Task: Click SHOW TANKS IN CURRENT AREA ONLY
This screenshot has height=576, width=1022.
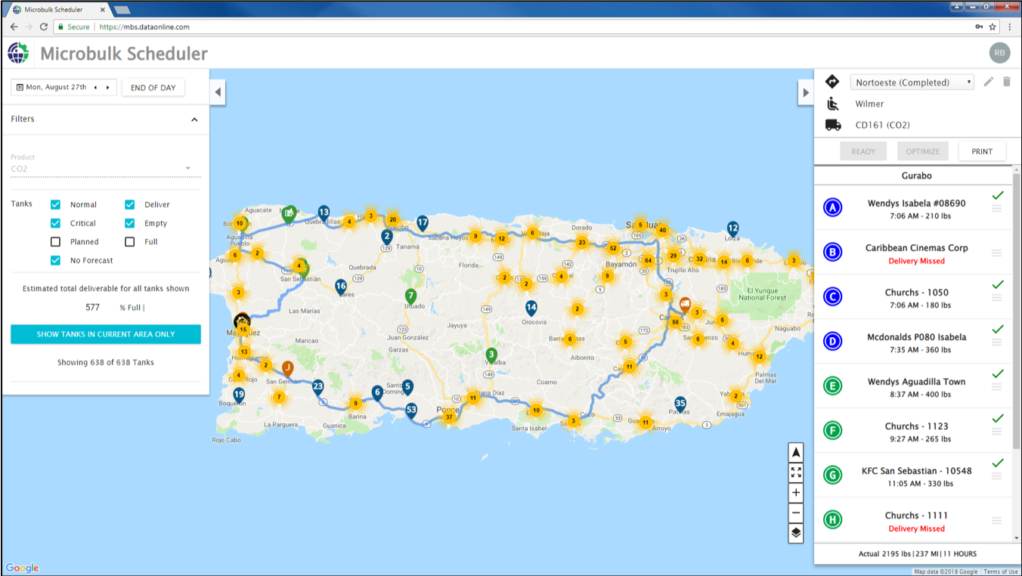Action: pyautogui.click(x=106, y=334)
